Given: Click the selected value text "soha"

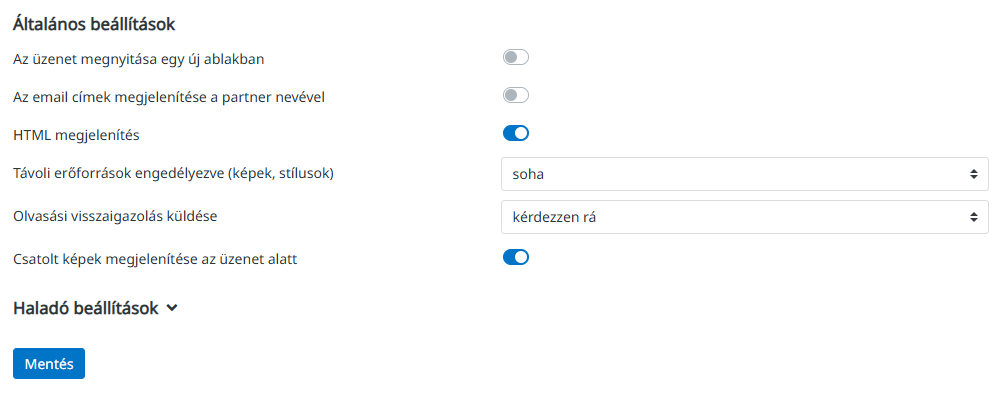Looking at the screenshot, I should click(x=528, y=174).
